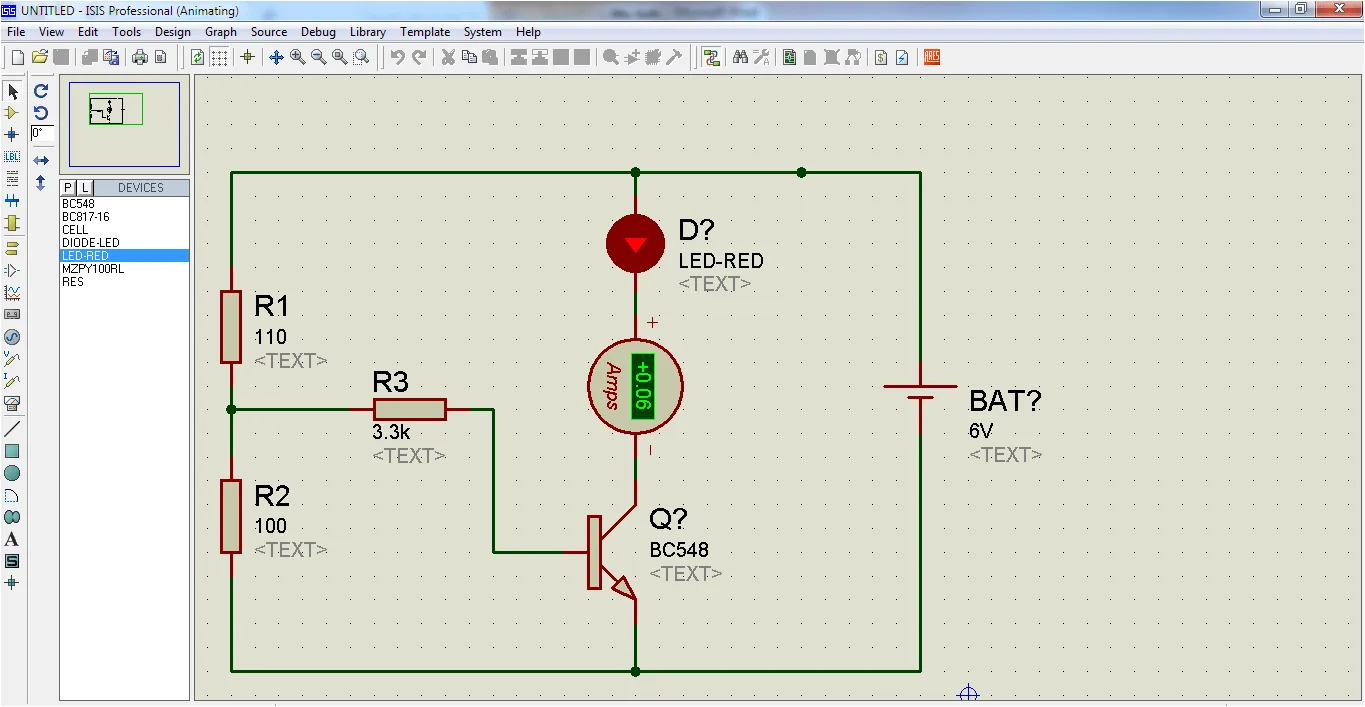Viewport: 1365px width, 707px height.
Task: Select the 2D line drawing tool
Action: (x=12, y=429)
